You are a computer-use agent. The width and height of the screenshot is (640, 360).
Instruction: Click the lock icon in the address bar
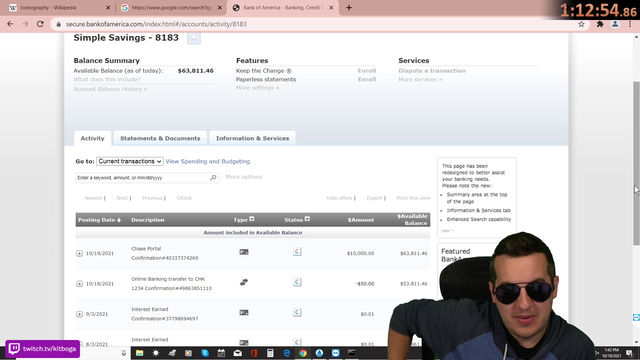[x=59, y=24]
